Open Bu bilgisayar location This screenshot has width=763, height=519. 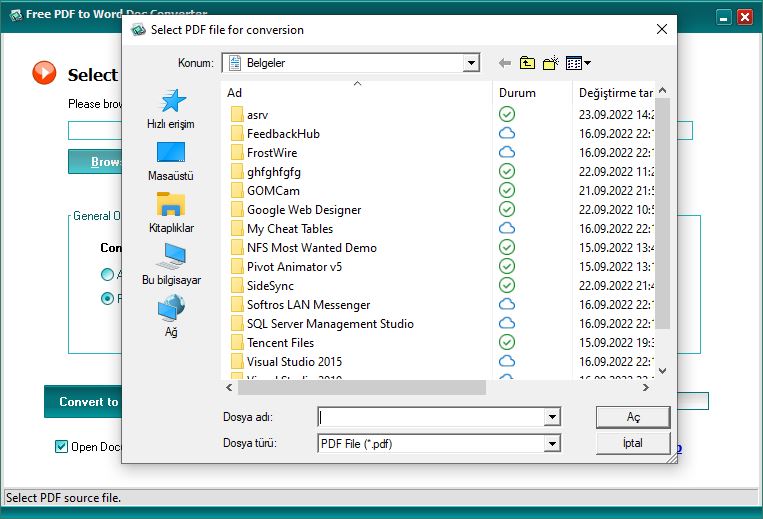(171, 264)
